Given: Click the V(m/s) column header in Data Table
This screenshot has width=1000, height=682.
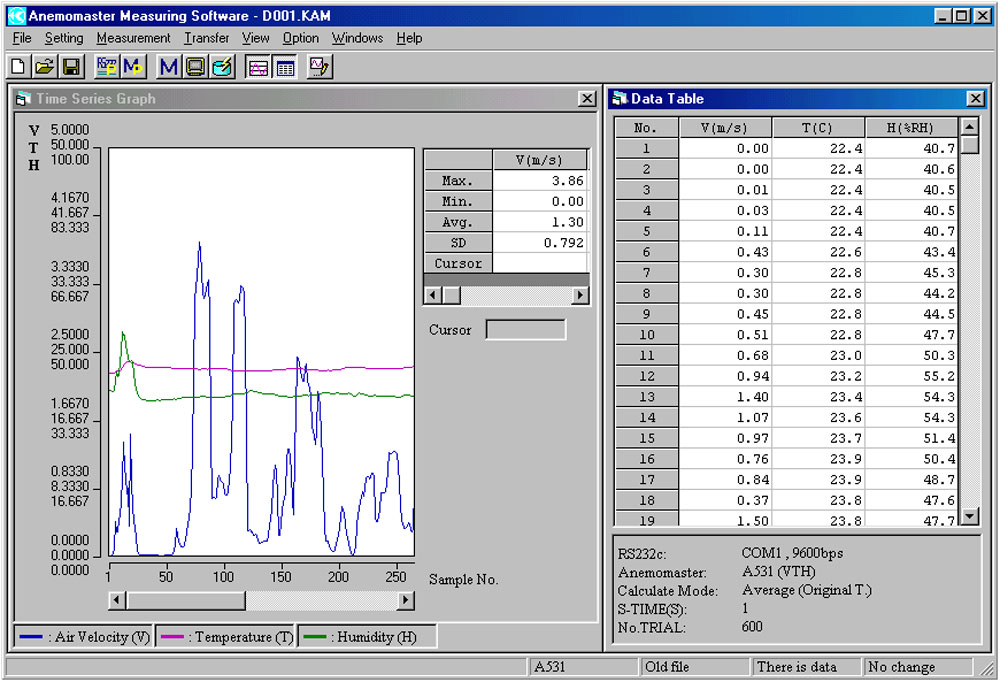Looking at the screenshot, I should pos(725,128).
